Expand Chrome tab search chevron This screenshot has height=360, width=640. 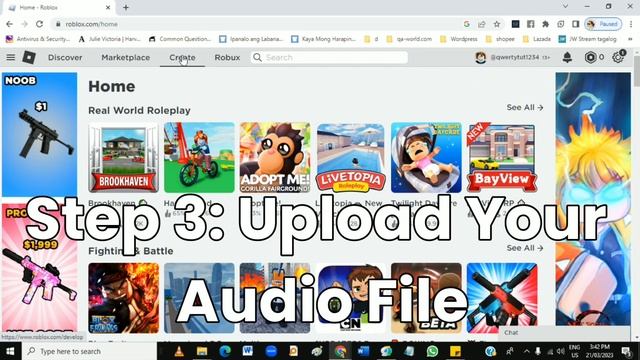(565, 6)
